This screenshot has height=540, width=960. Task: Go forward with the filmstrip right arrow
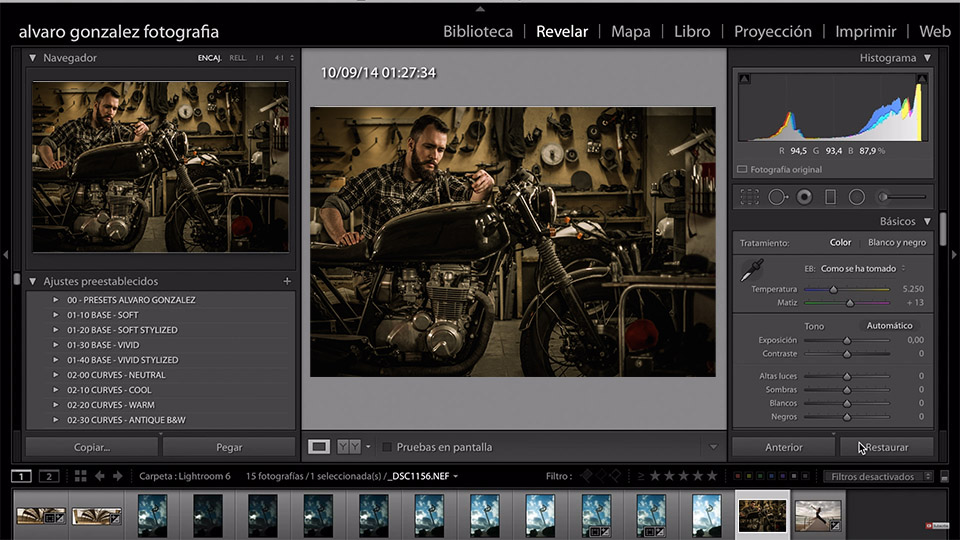tap(118, 476)
